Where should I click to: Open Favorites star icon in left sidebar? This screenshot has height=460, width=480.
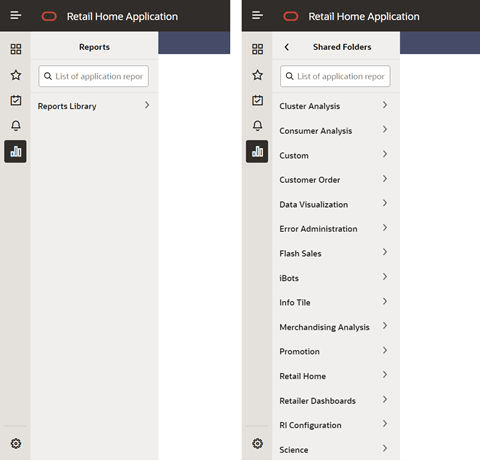(x=16, y=75)
